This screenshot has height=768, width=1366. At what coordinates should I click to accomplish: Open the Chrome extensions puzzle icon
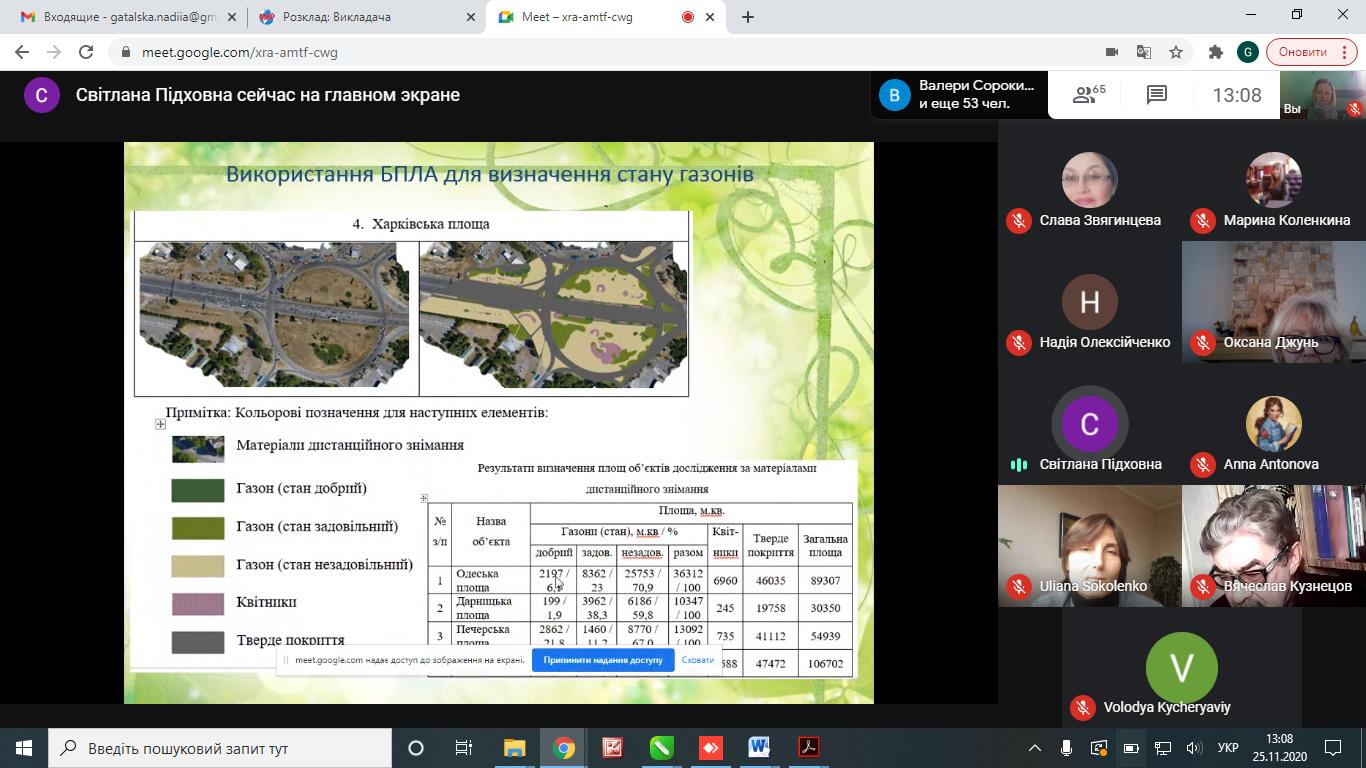point(1216,52)
